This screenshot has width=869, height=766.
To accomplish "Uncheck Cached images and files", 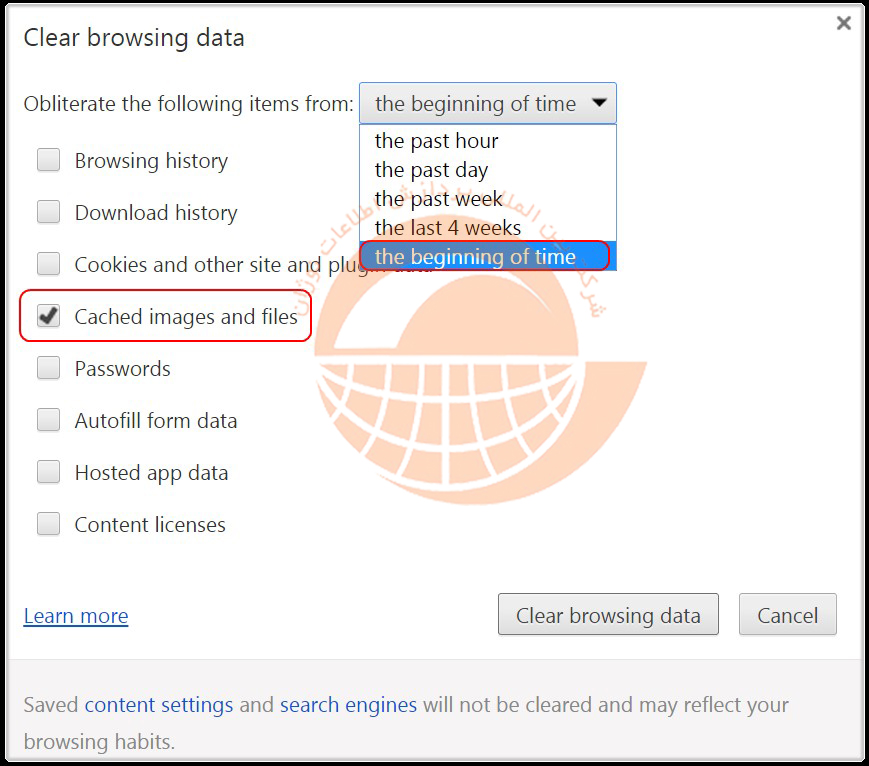I will point(49,317).
